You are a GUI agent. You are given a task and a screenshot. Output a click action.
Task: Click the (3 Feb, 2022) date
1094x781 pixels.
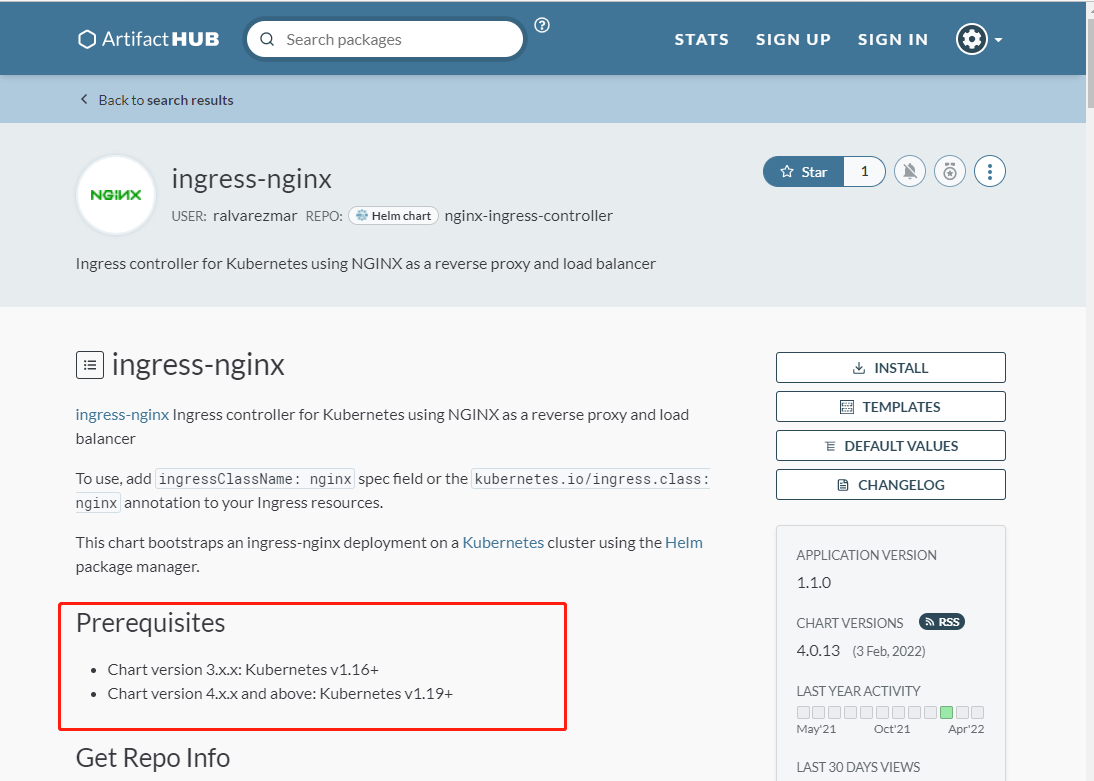889,651
